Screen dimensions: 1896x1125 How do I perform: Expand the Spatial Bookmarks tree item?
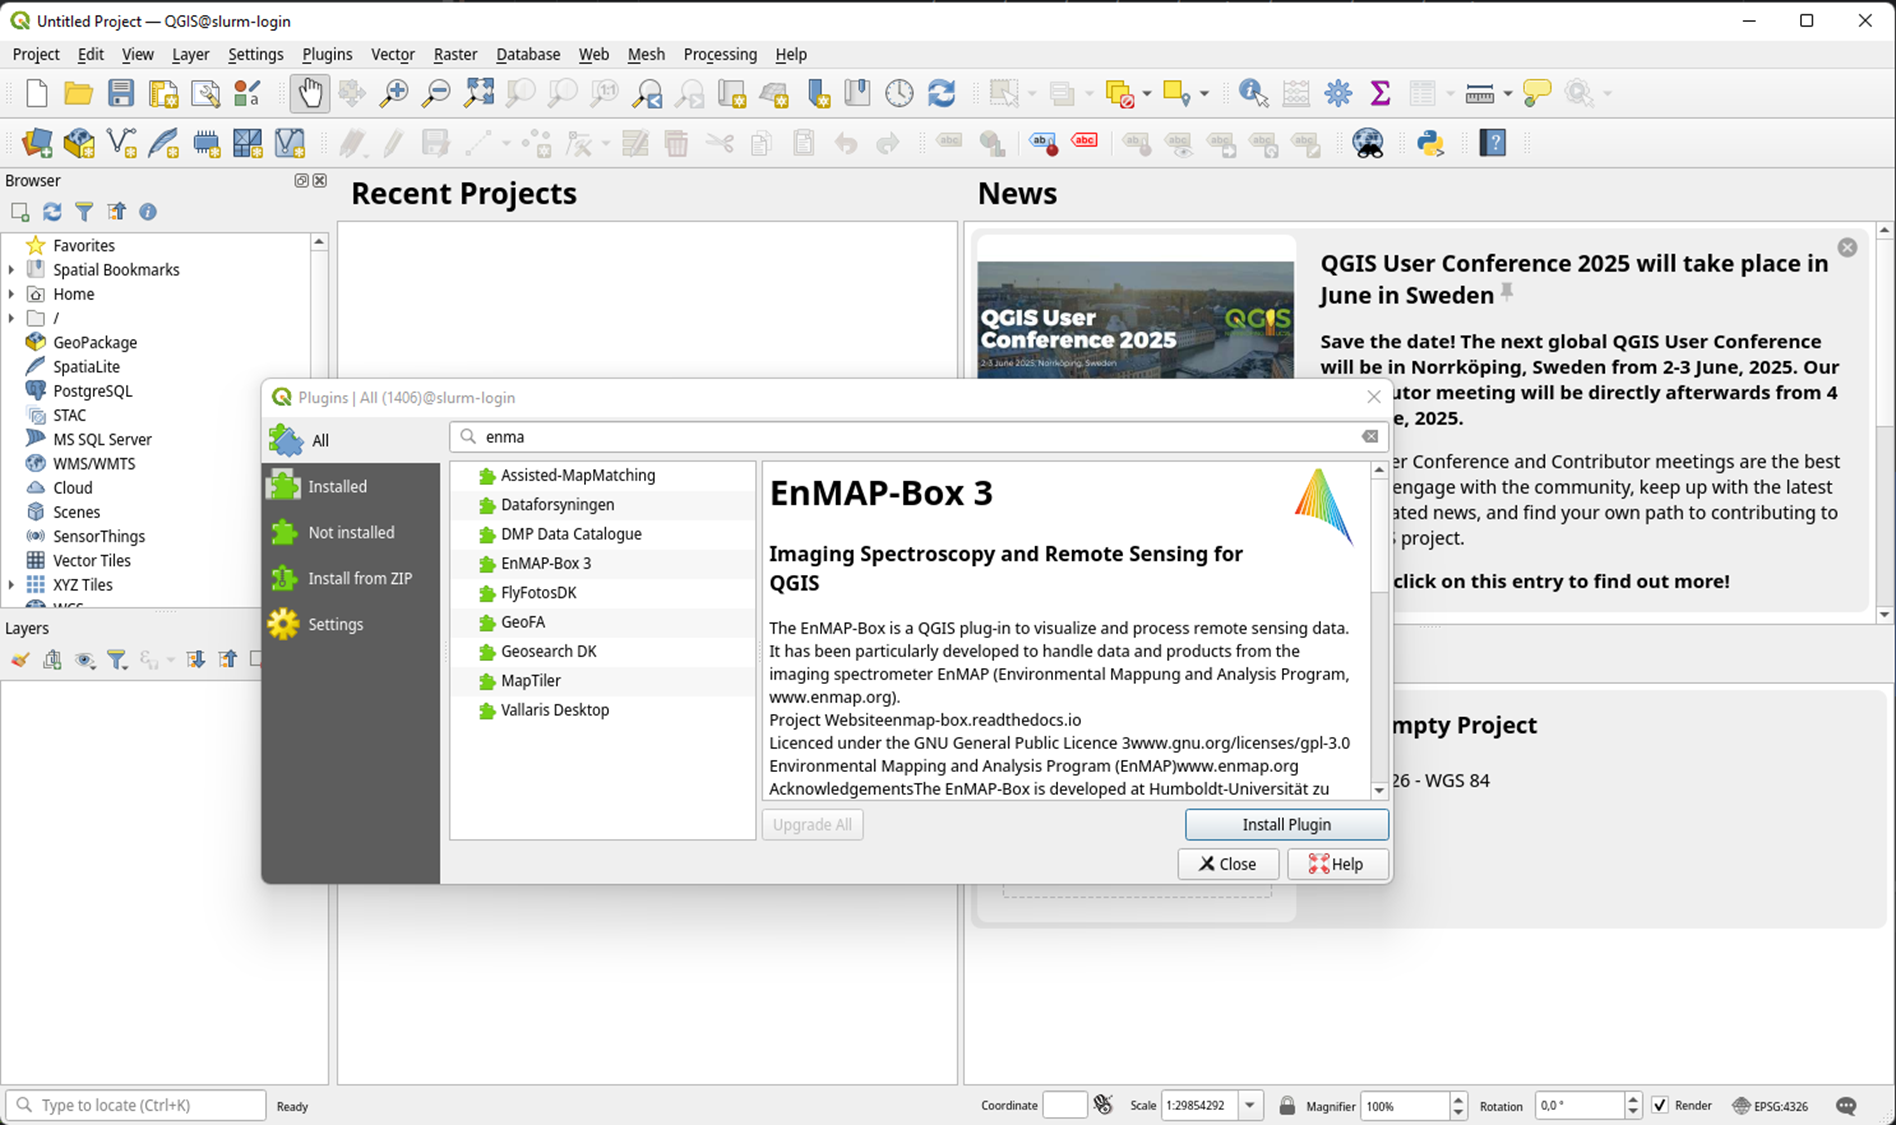pyautogui.click(x=11, y=270)
